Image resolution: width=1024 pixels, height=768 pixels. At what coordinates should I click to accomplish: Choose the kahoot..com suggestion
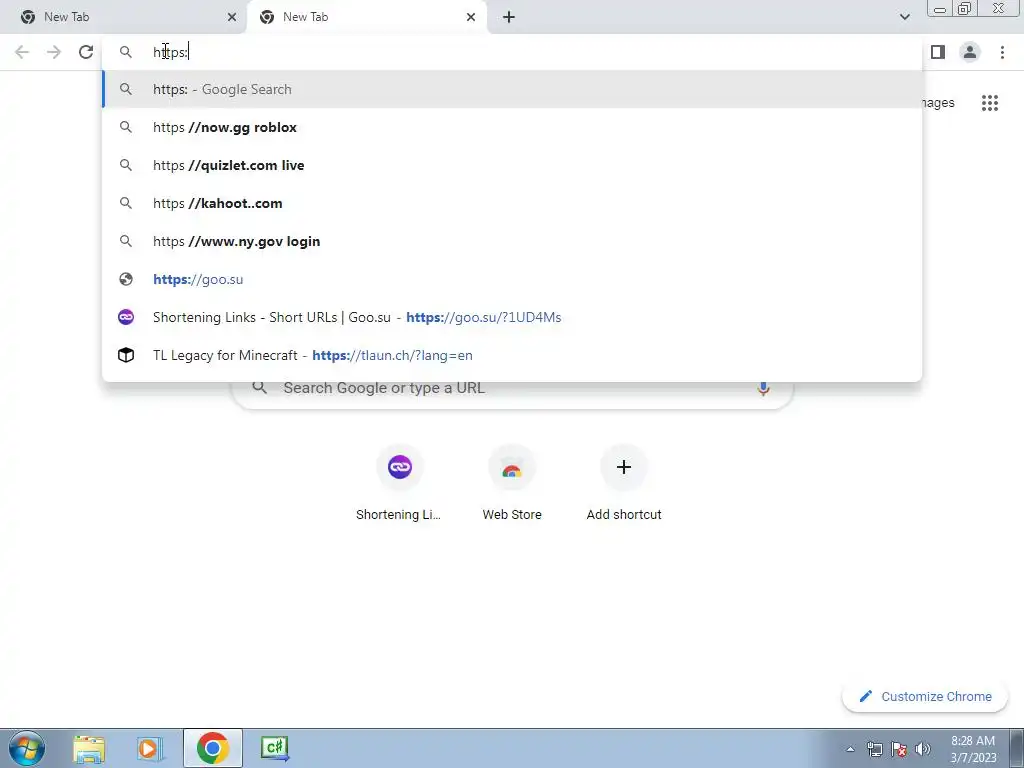[x=512, y=203]
